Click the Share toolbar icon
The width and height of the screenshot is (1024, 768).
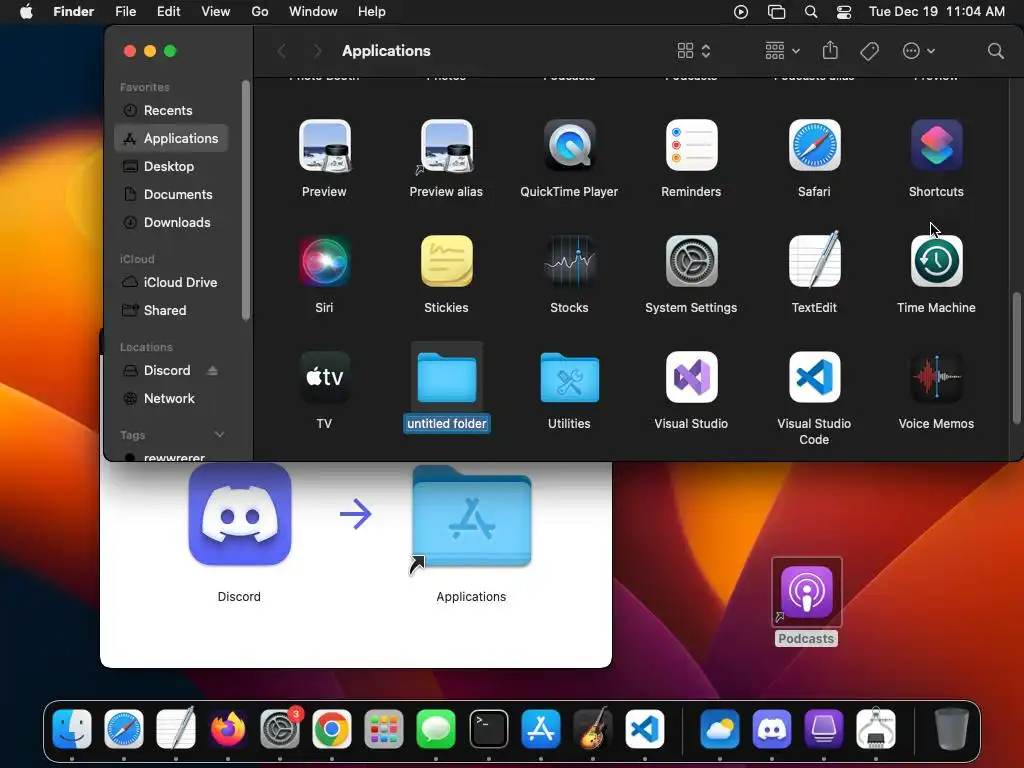coord(830,50)
